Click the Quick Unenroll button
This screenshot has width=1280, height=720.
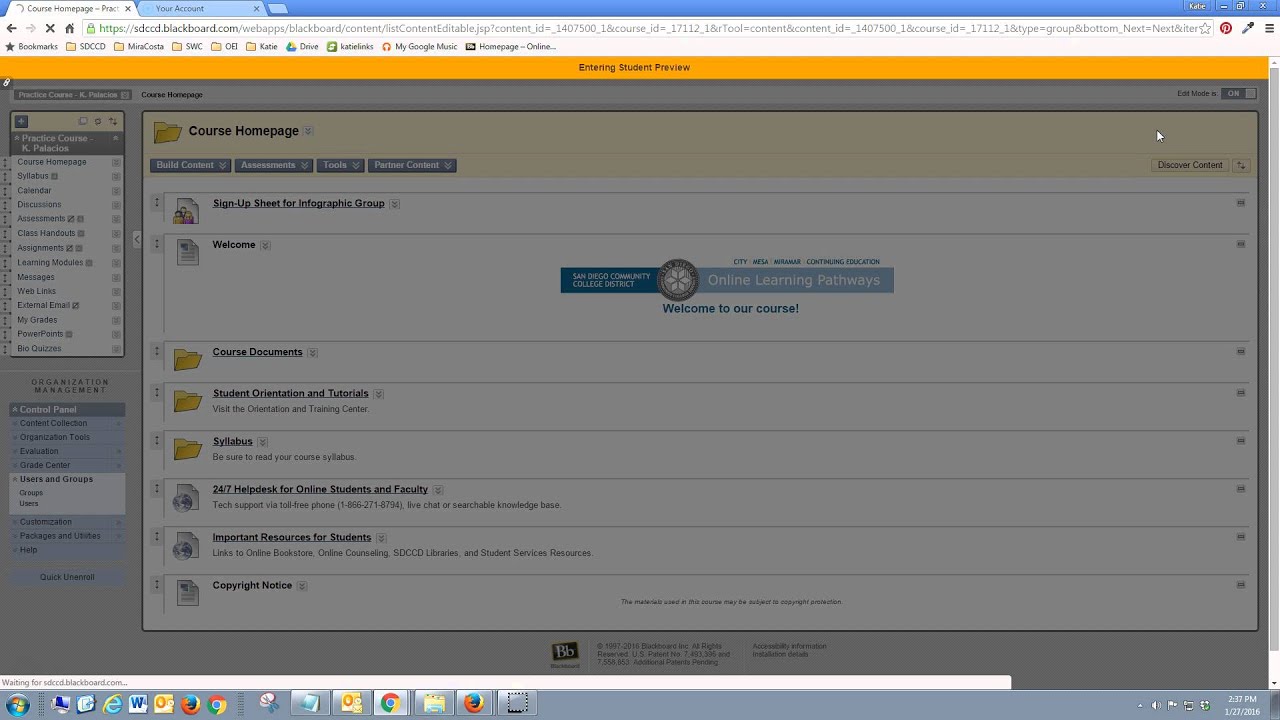[67, 577]
